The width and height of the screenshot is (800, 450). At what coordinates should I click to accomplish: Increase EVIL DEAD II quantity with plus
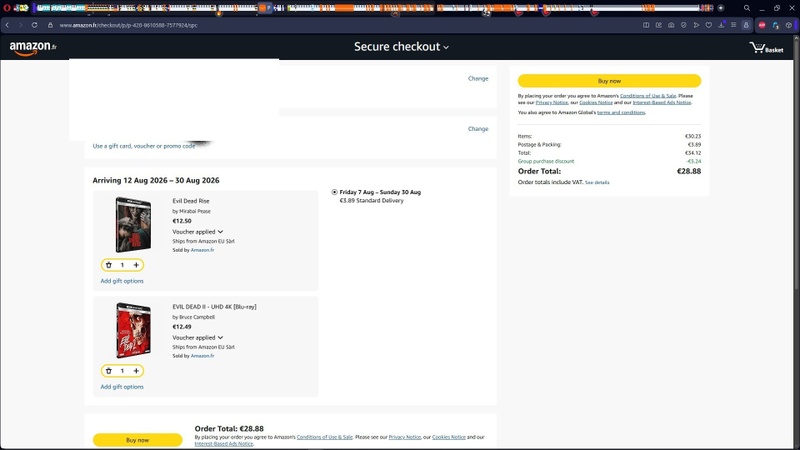pyautogui.click(x=136, y=371)
